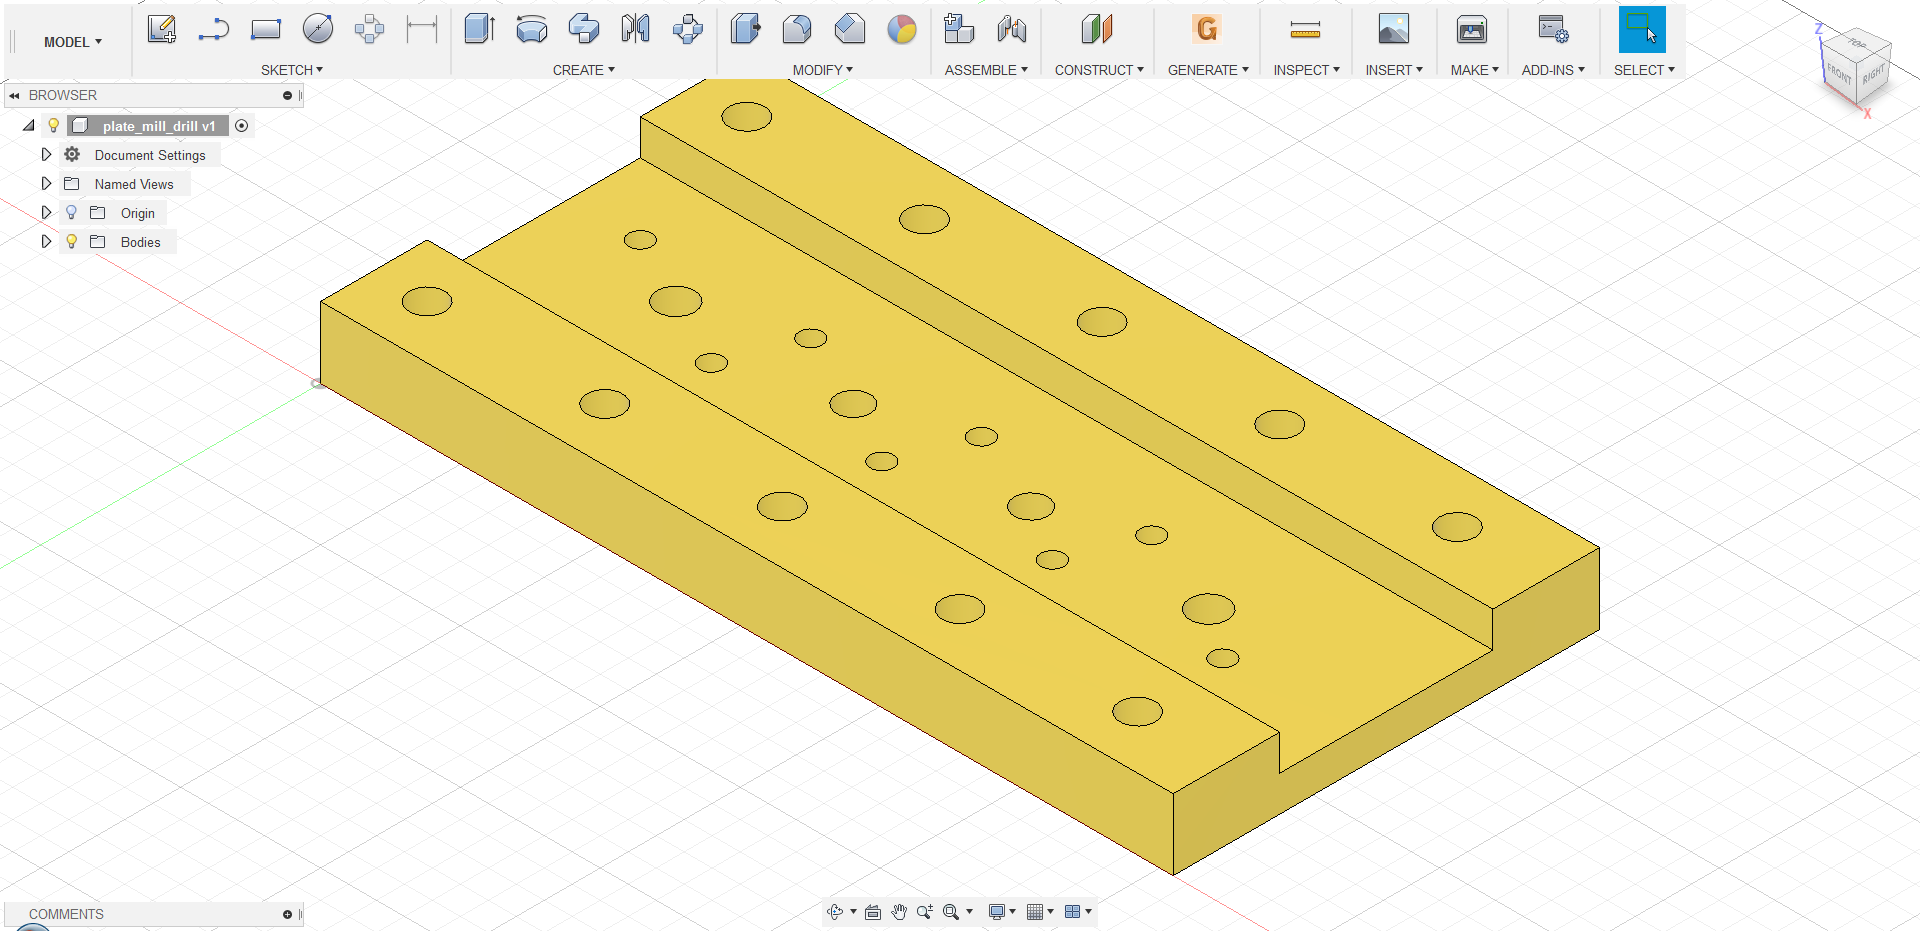Open the Measure tool under Inspect

1306,30
